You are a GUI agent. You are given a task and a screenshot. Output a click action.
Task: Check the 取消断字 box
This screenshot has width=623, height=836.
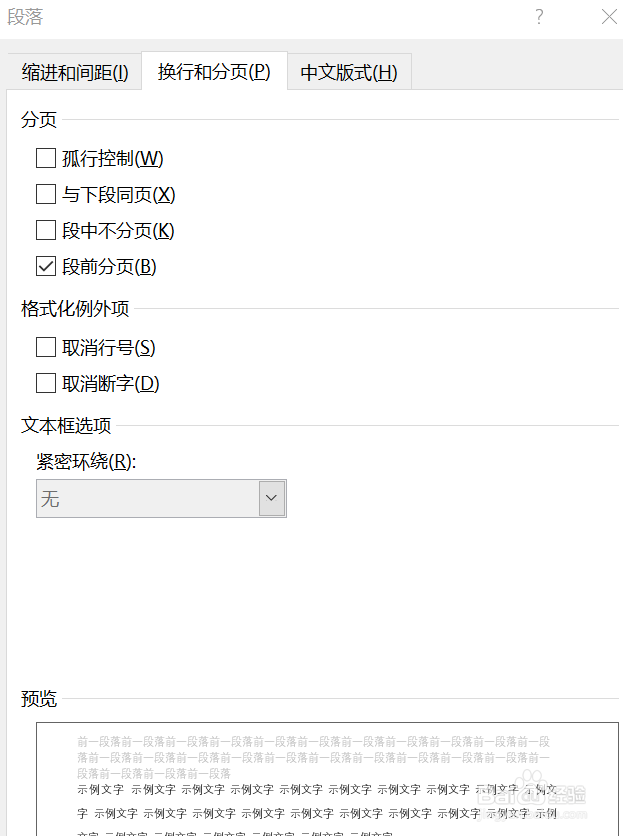point(45,382)
